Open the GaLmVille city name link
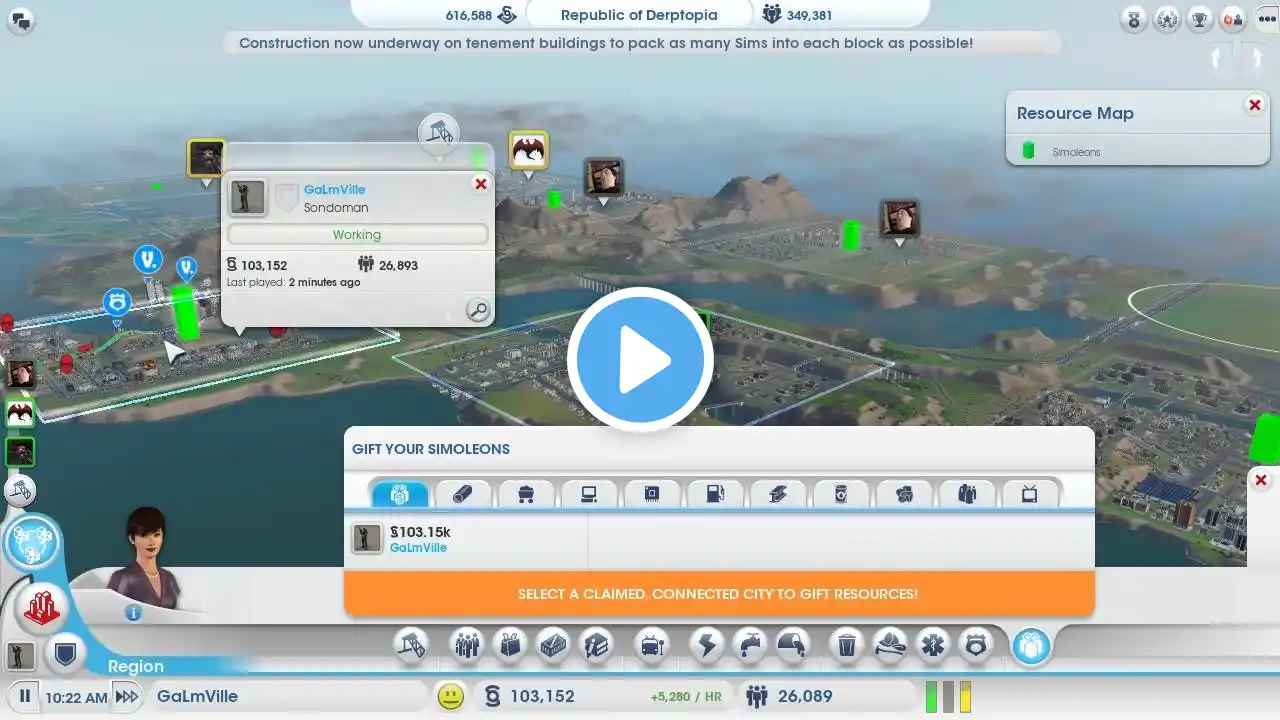Image resolution: width=1280 pixels, height=720 pixels. [x=334, y=189]
